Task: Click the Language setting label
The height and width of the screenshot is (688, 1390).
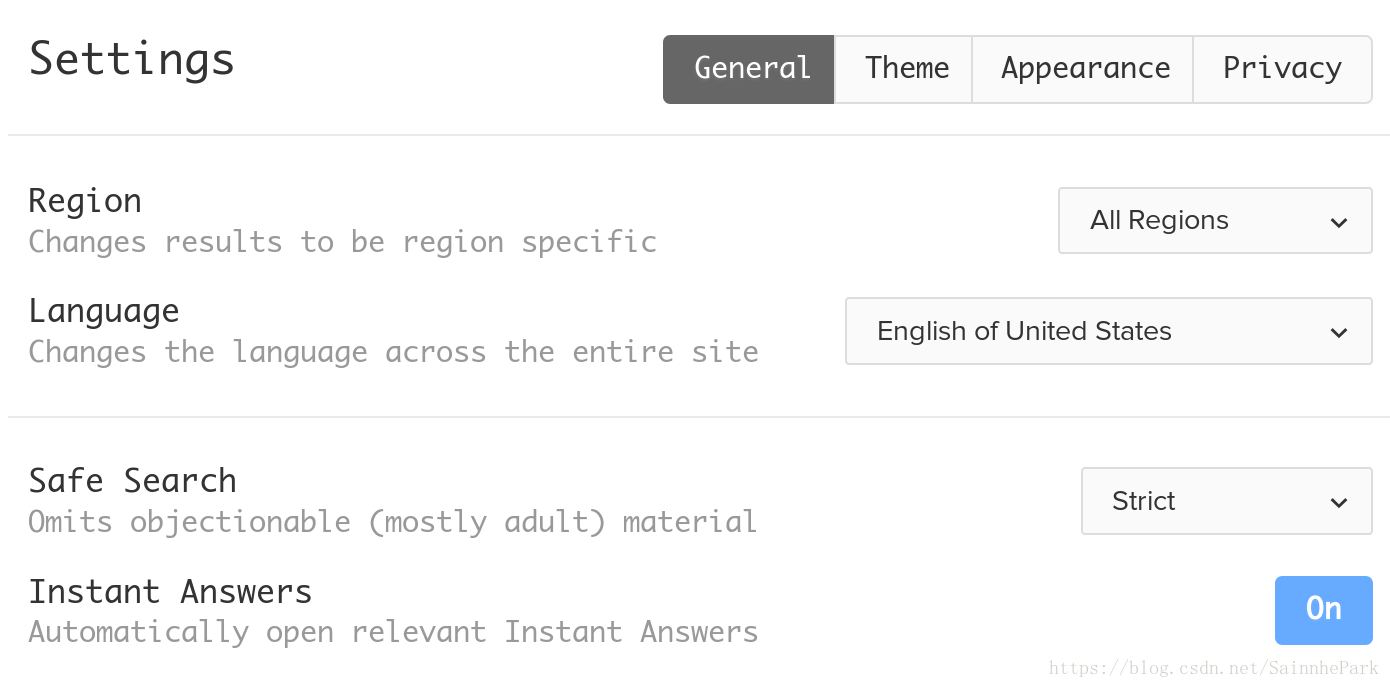Action: click(104, 311)
